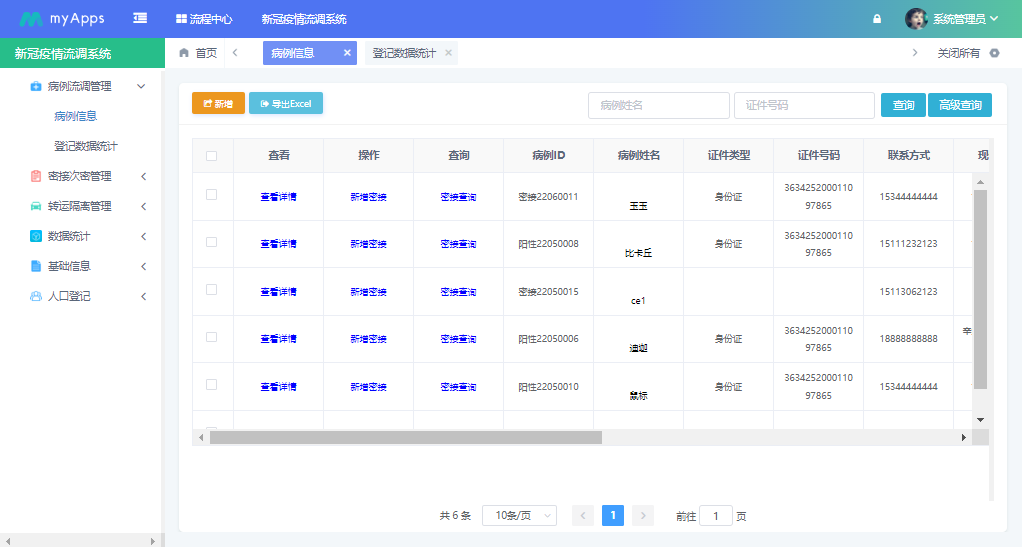Click the 人口登记 people icon
This screenshot has height=547, width=1022.
click(x=36, y=296)
